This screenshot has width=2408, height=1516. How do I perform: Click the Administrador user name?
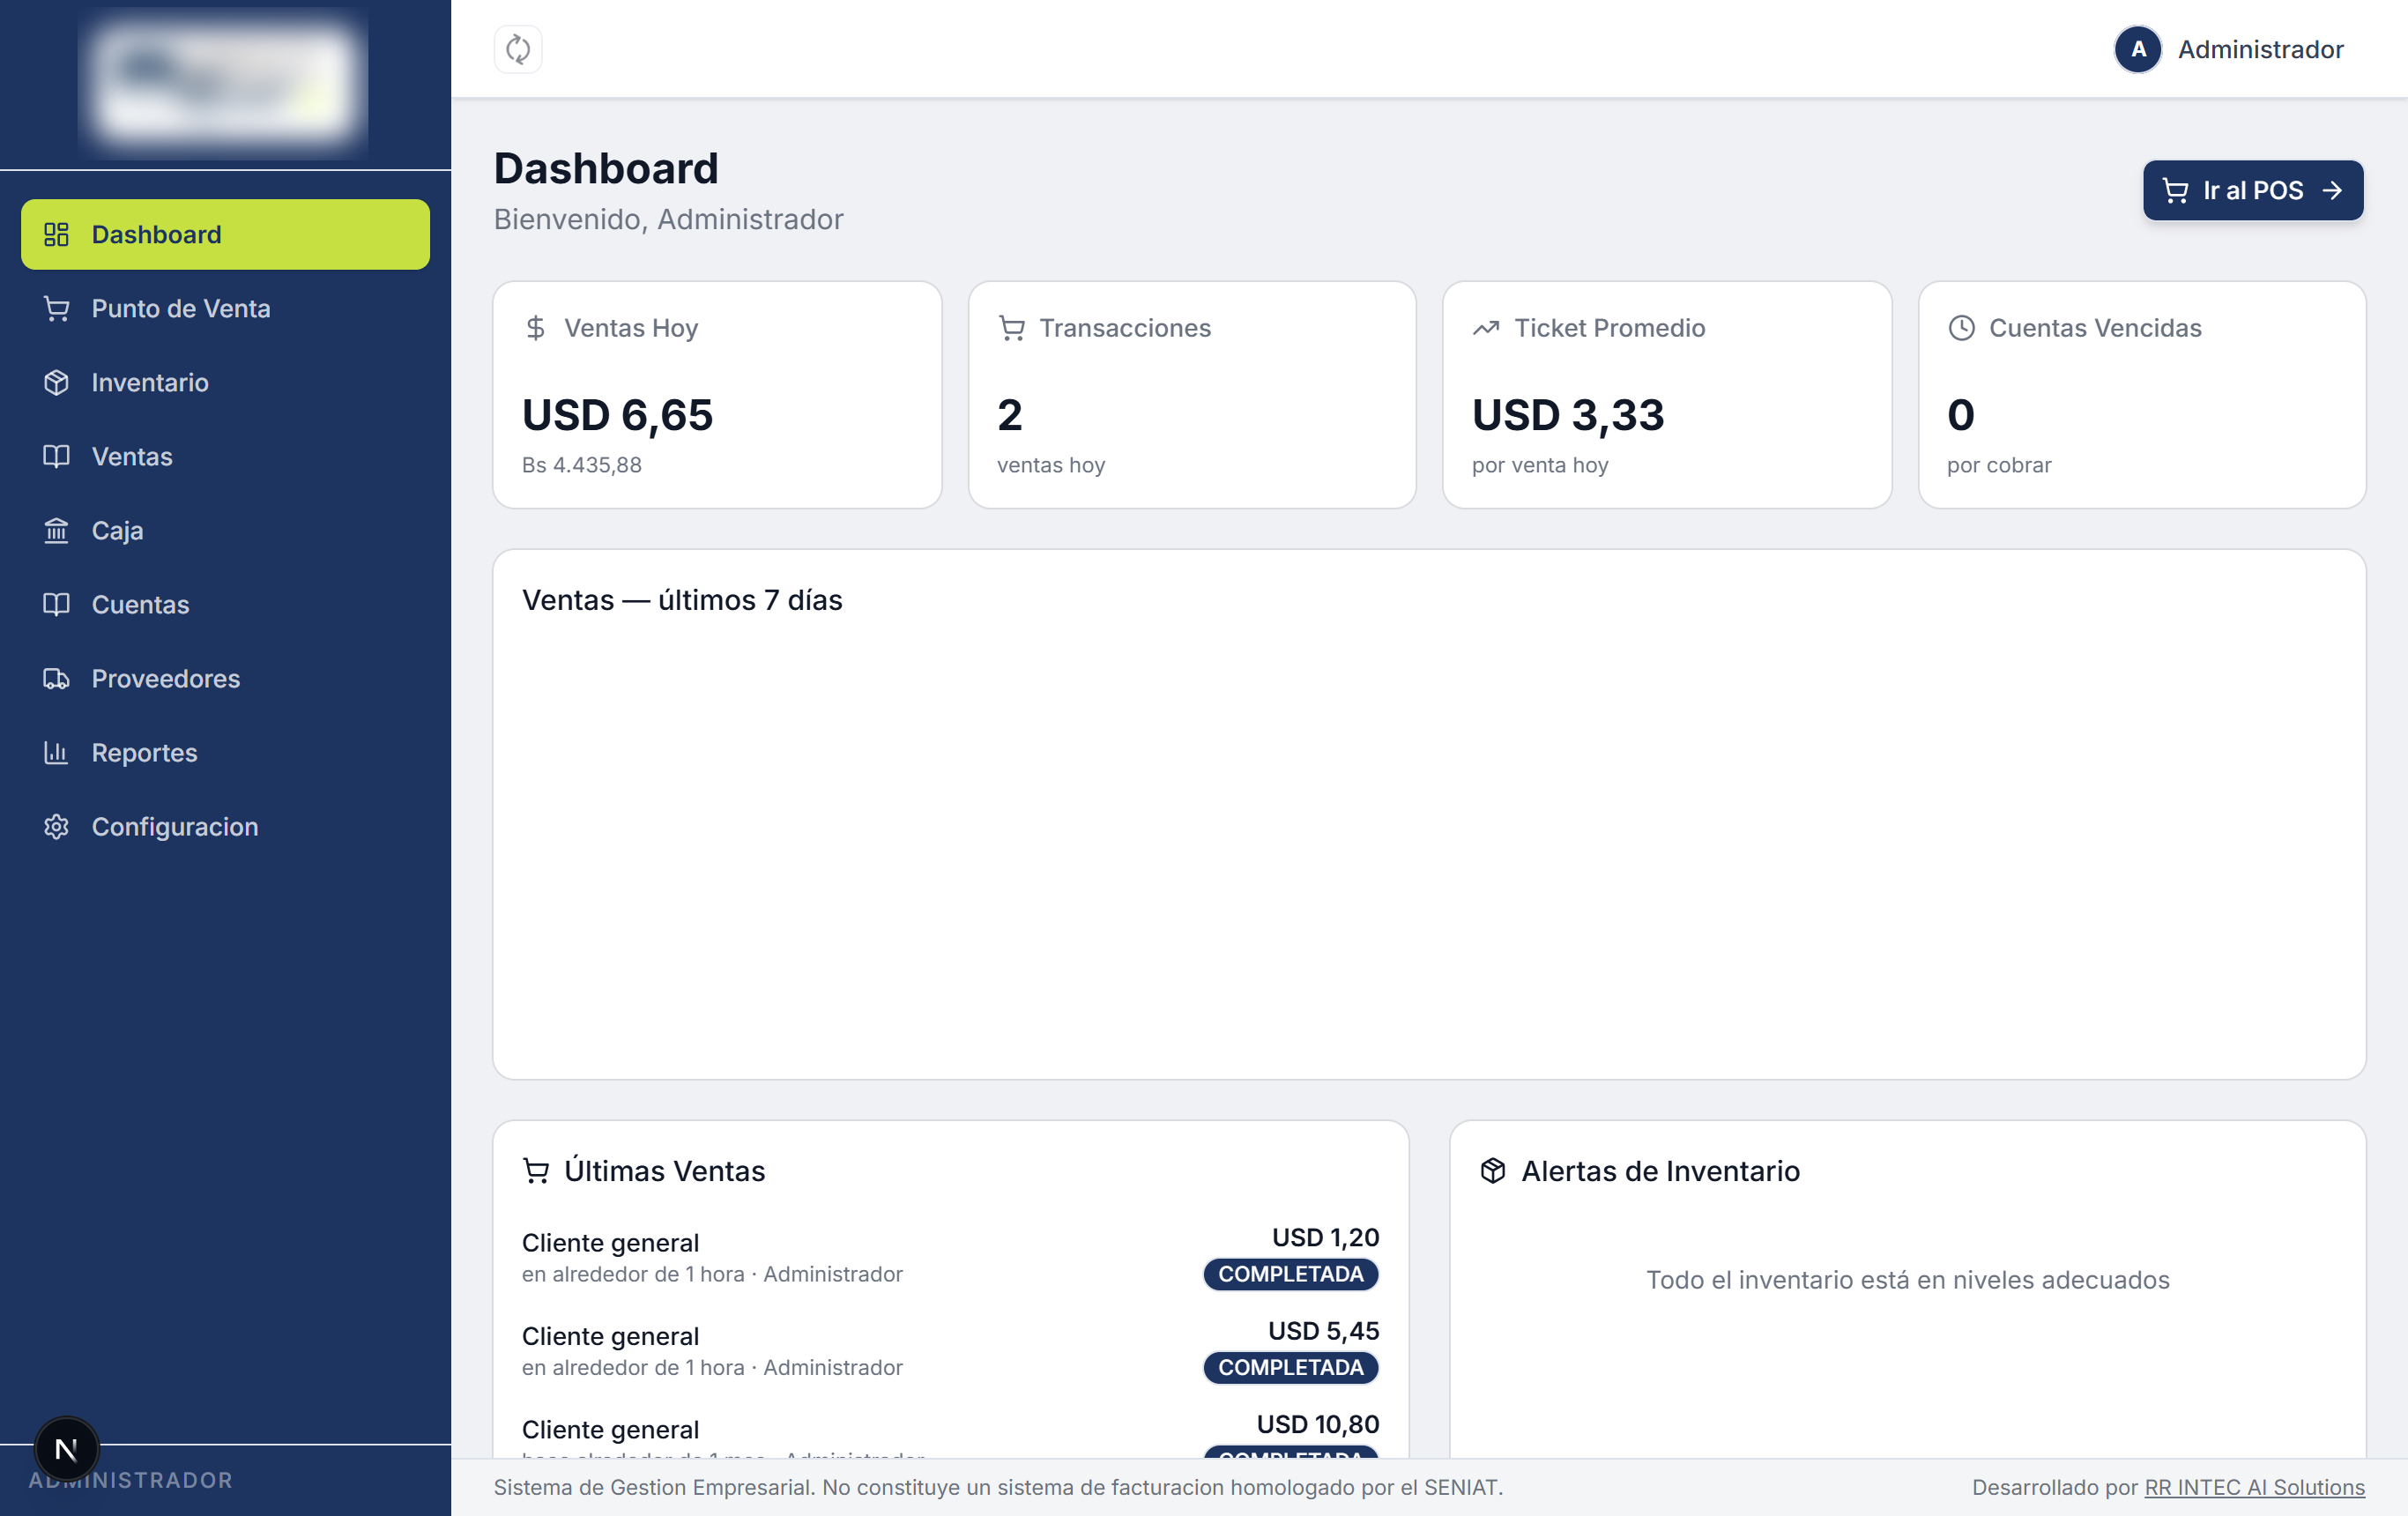[2260, 49]
